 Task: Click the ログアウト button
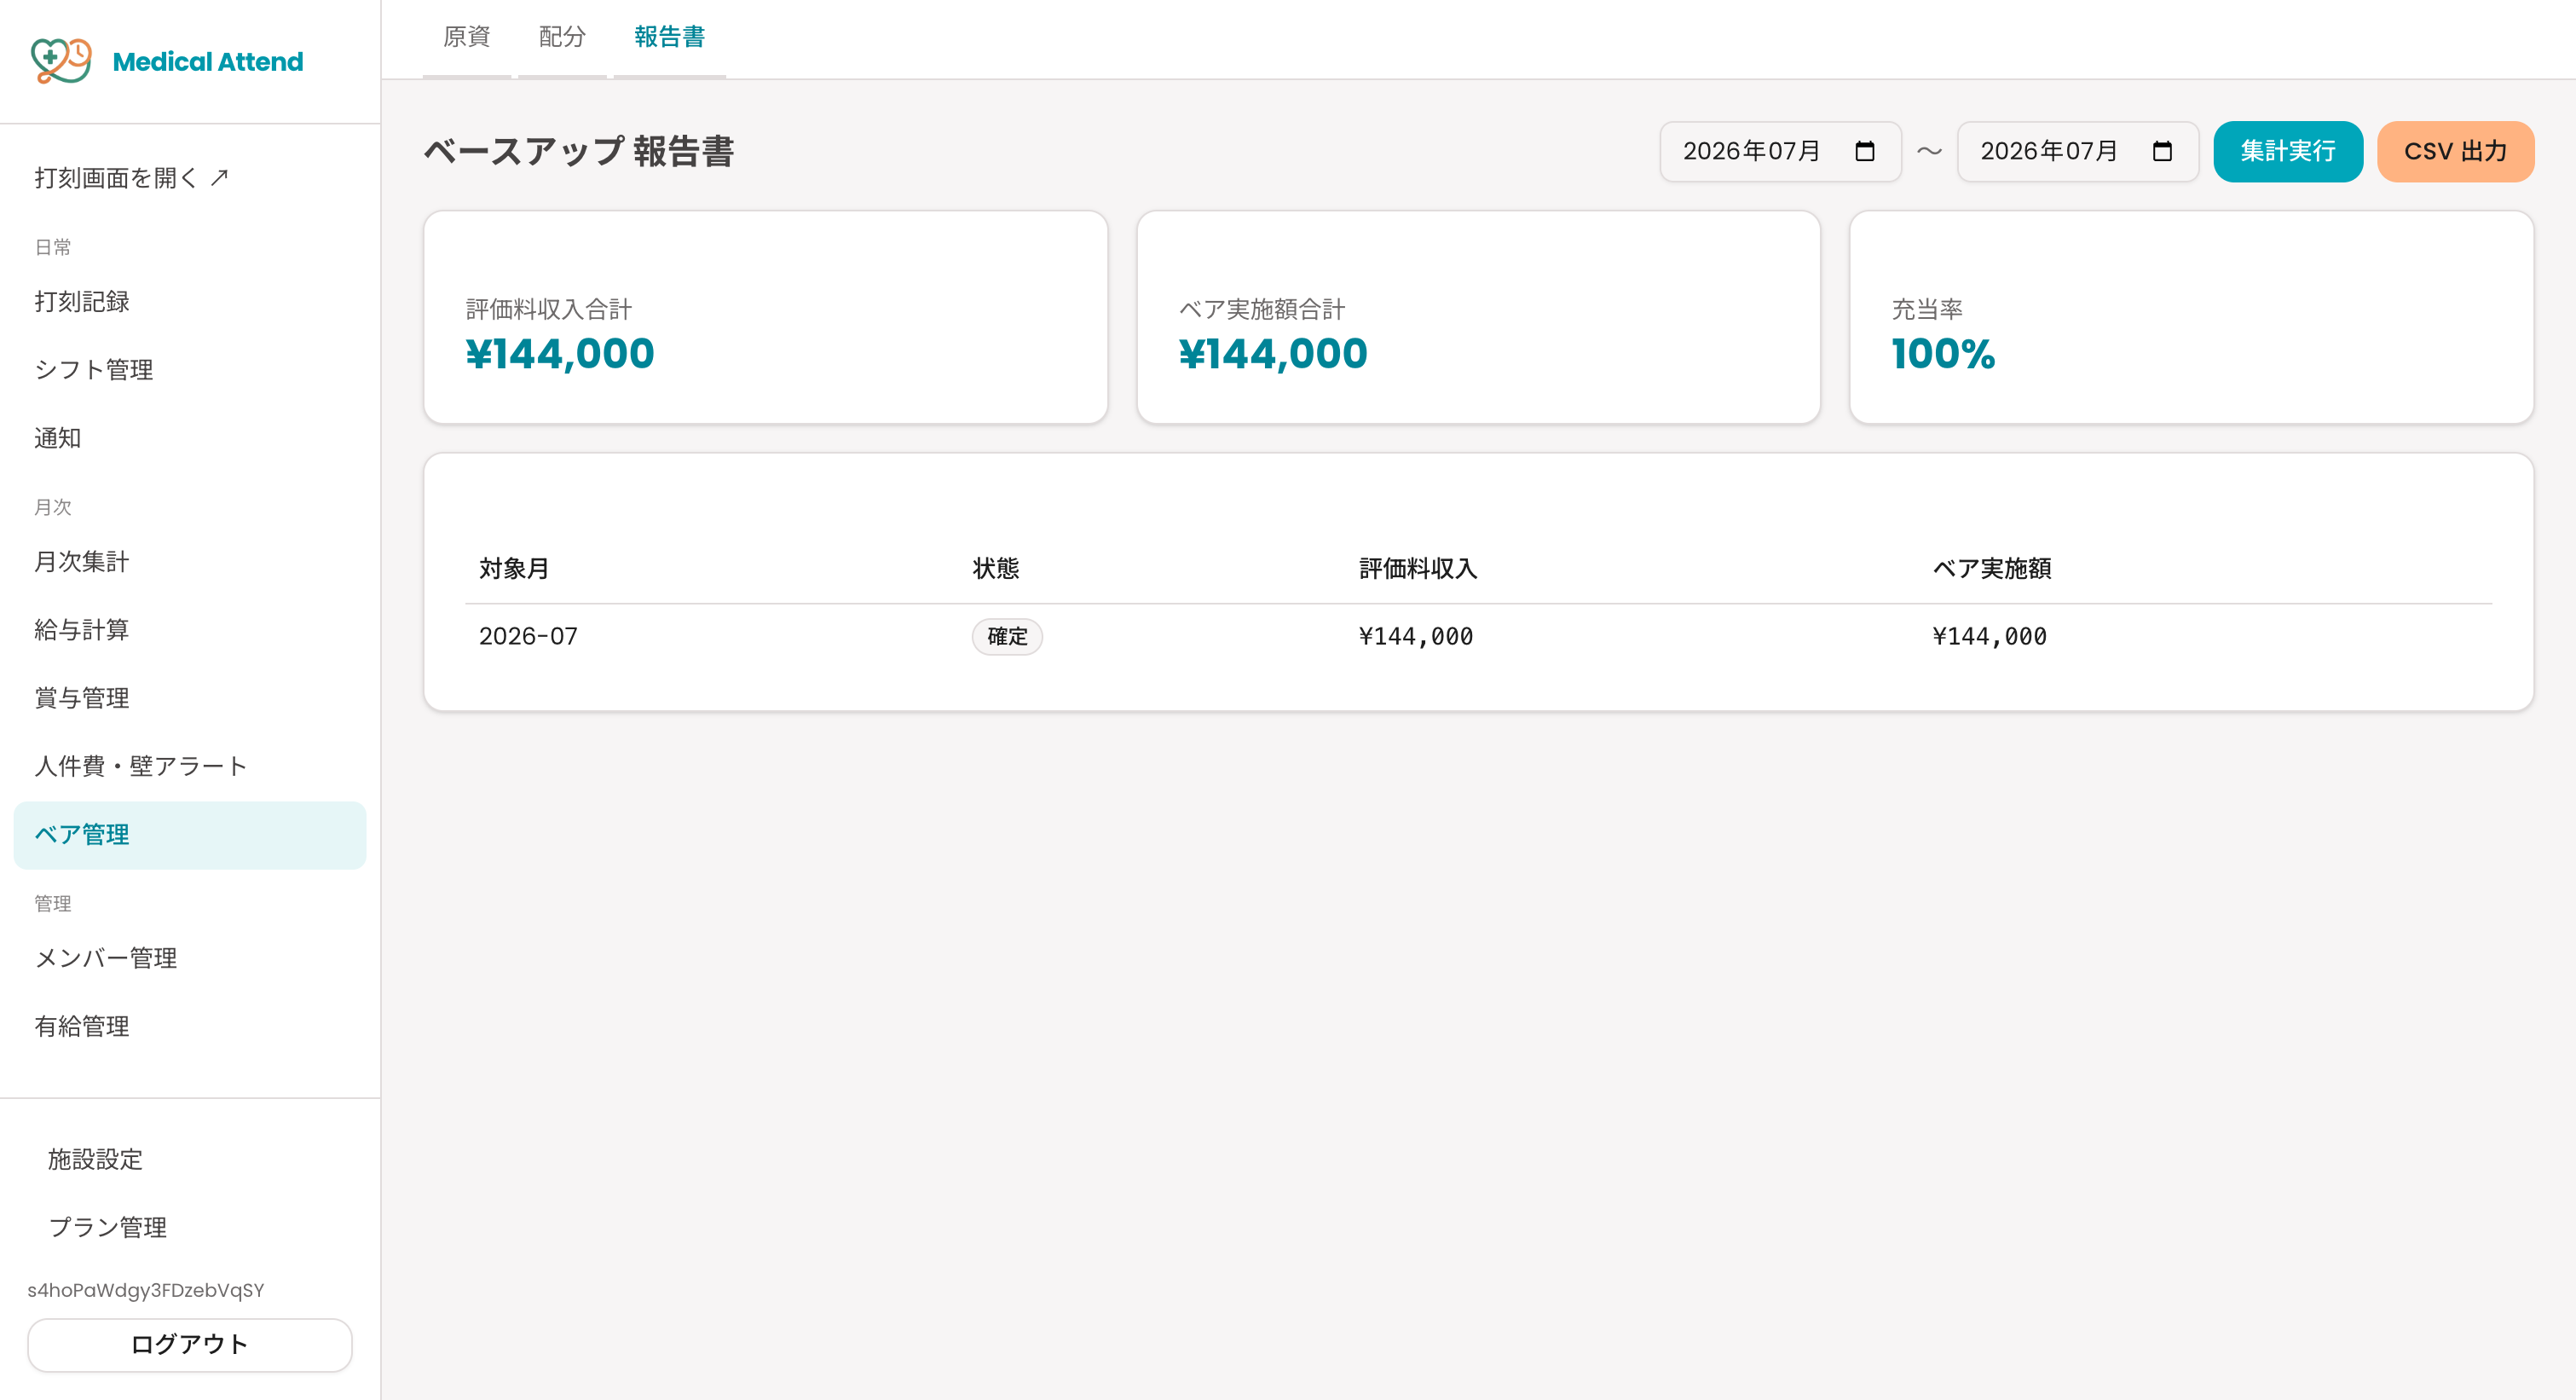[x=190, y=1344]
